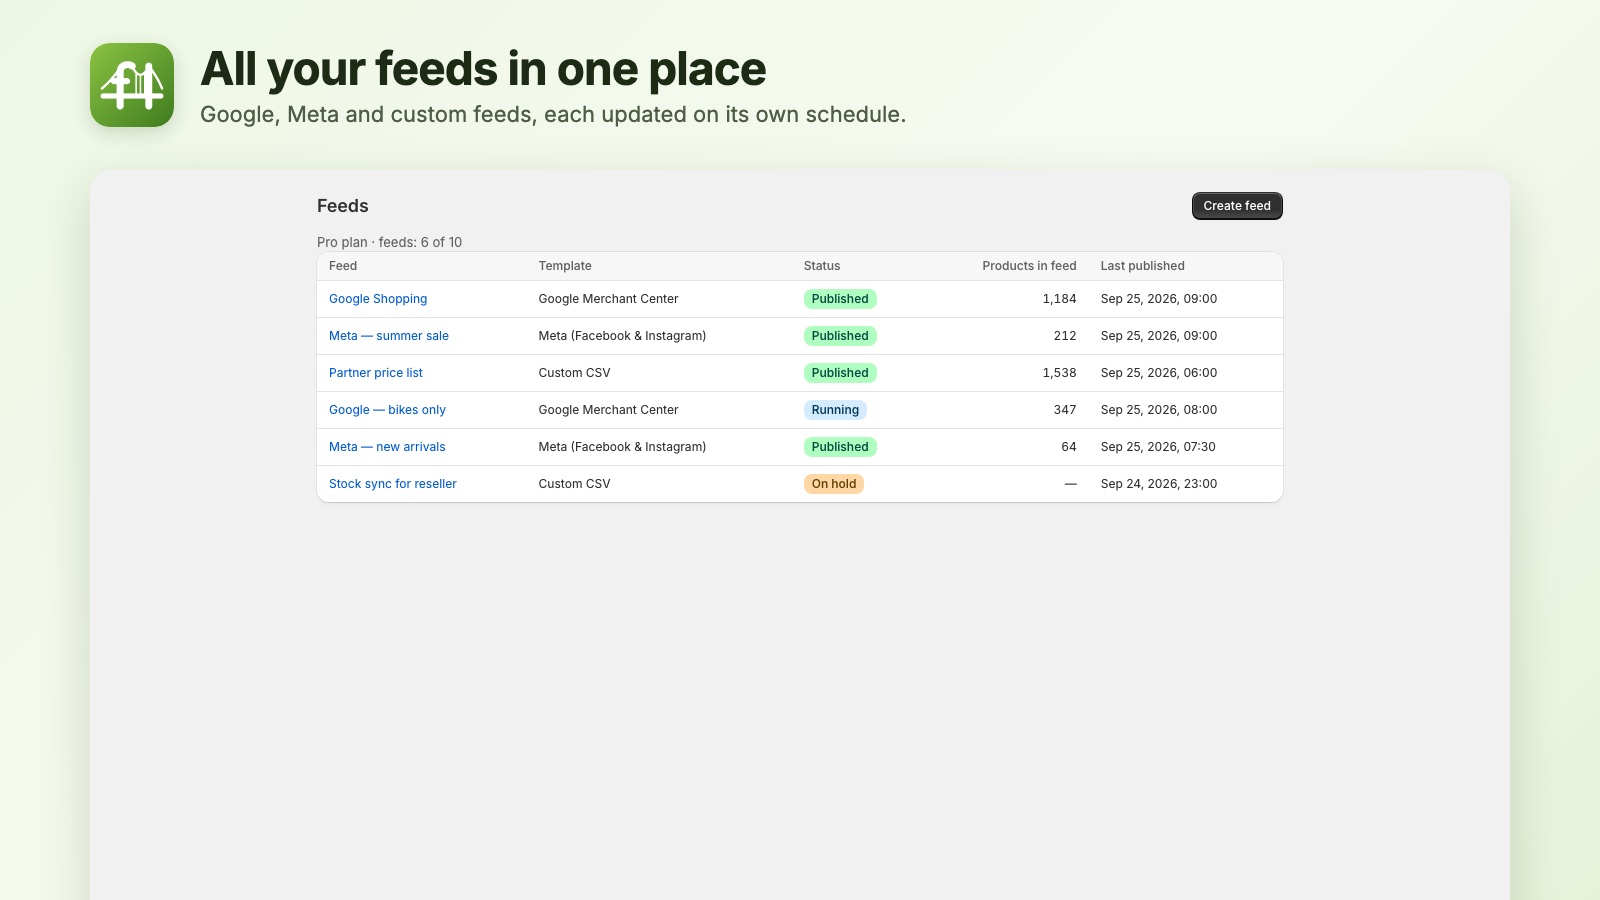Click the All your feeds in one place headline

(x=483, y=70)
